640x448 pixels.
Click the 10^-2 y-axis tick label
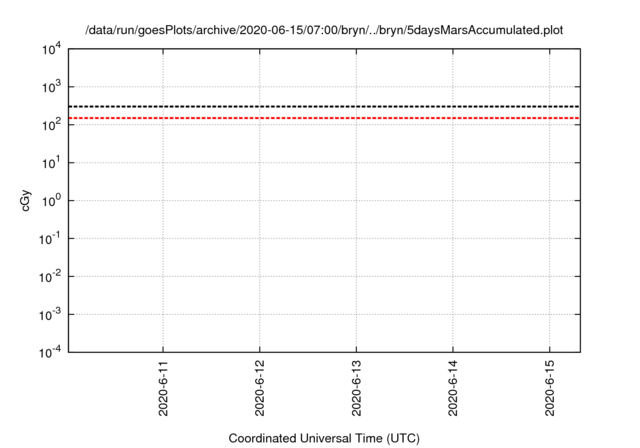pyautogui.click(x=50, y=277)
